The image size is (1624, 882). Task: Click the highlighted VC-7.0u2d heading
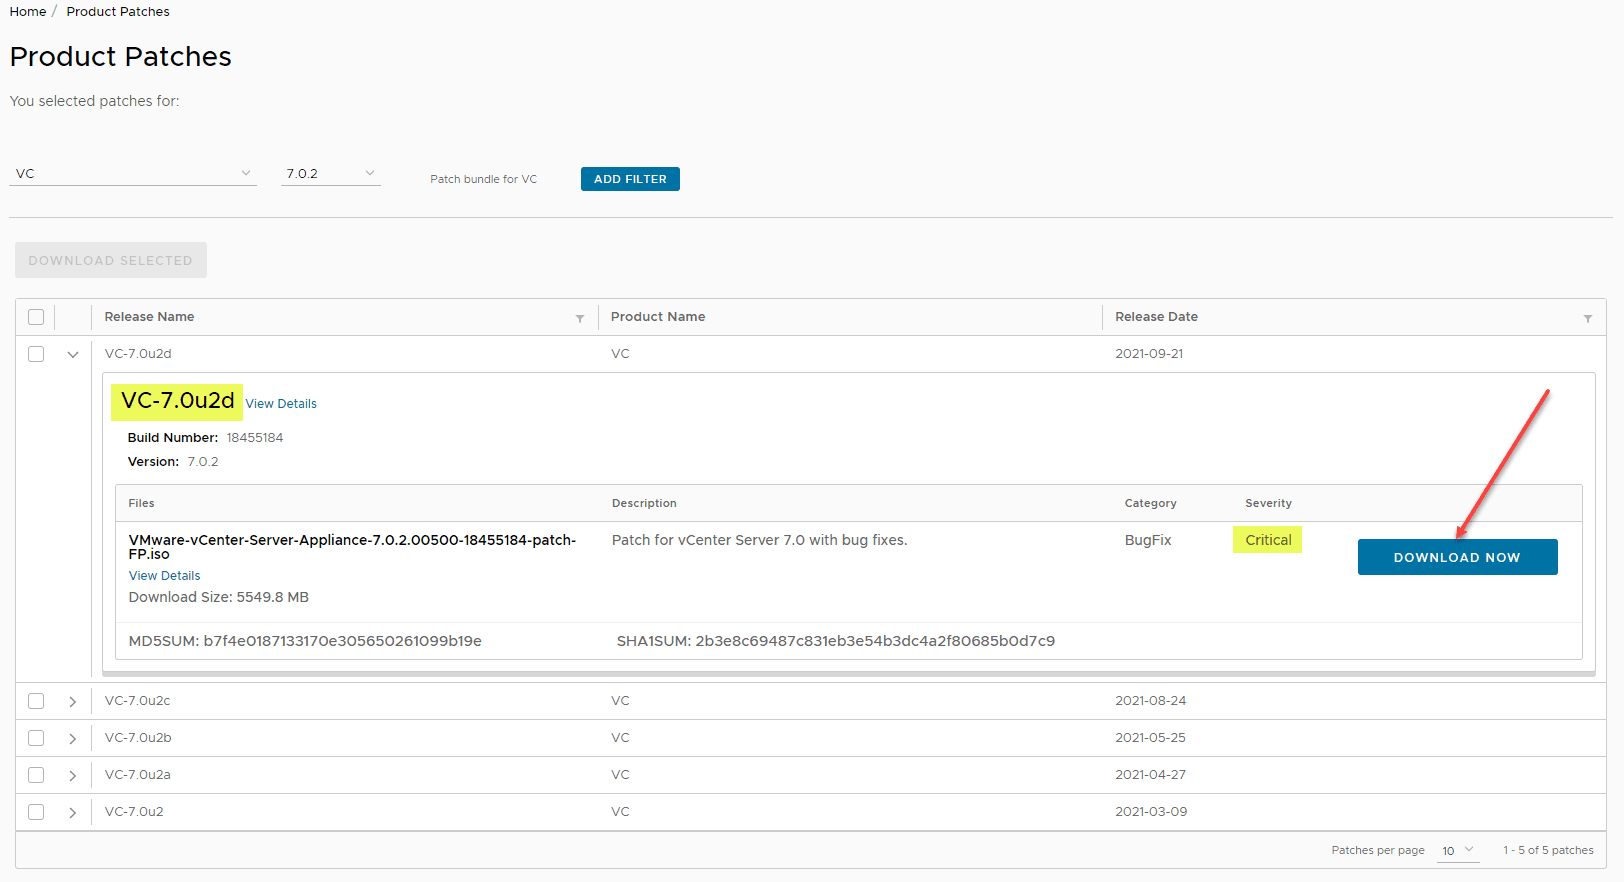(x=177, y=401)
